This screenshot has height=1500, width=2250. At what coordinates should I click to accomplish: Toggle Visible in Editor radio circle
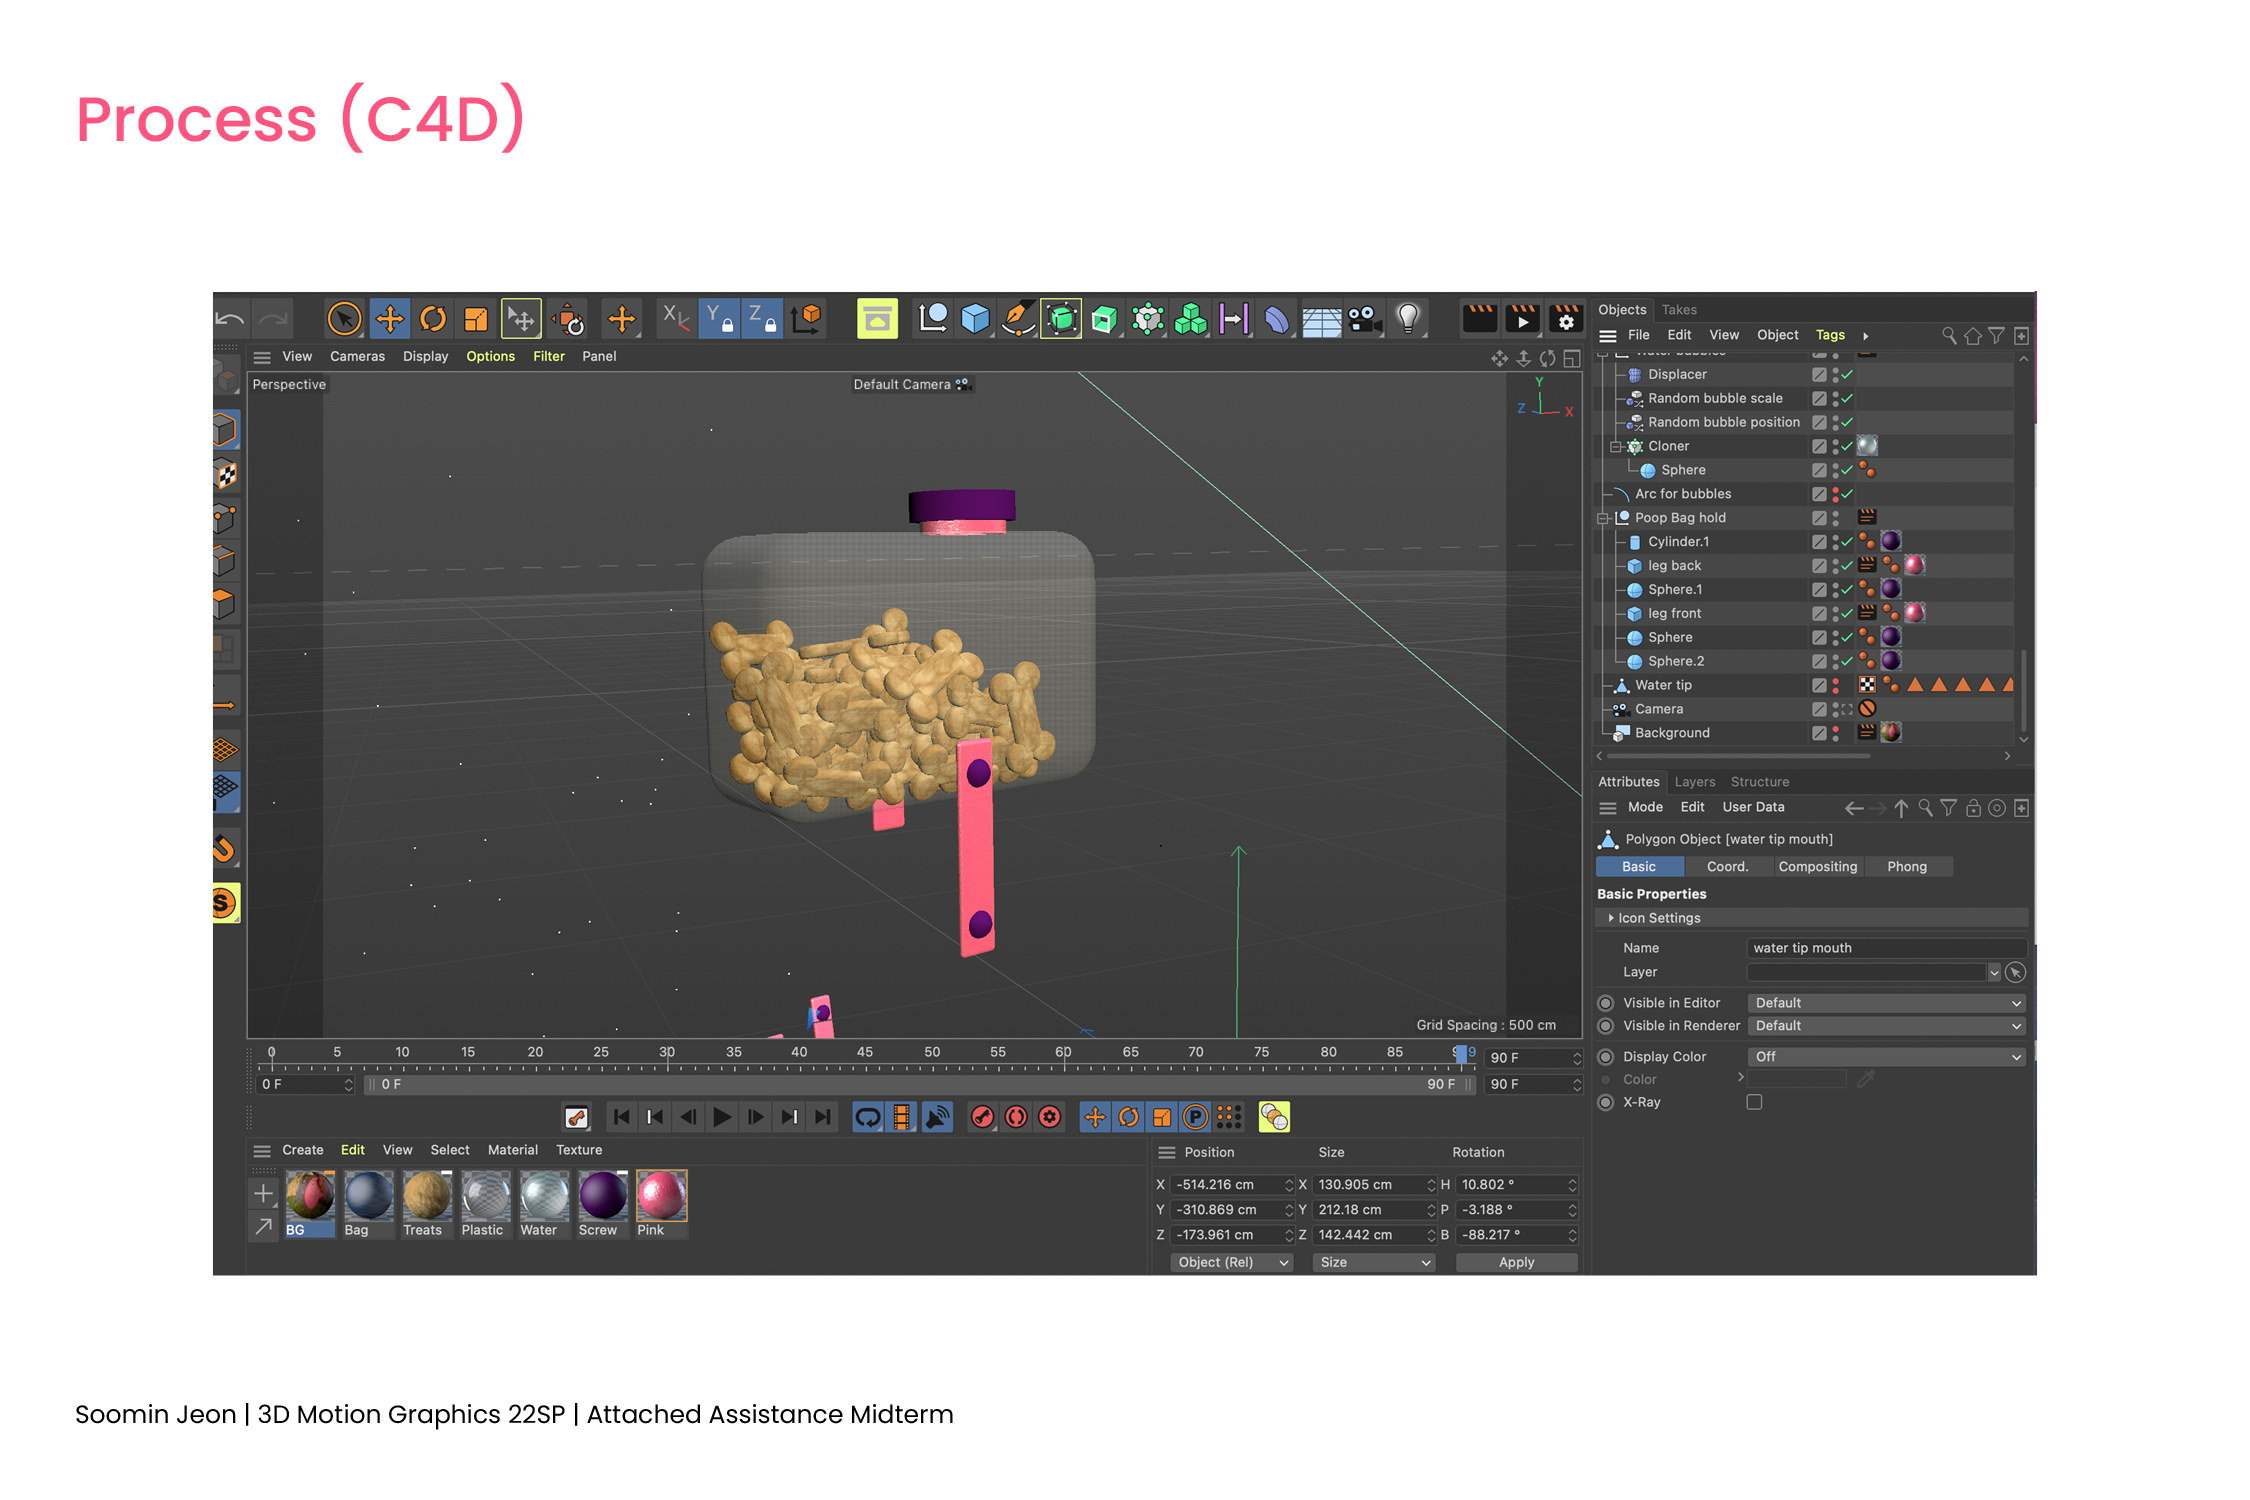coord(1606,1003)
